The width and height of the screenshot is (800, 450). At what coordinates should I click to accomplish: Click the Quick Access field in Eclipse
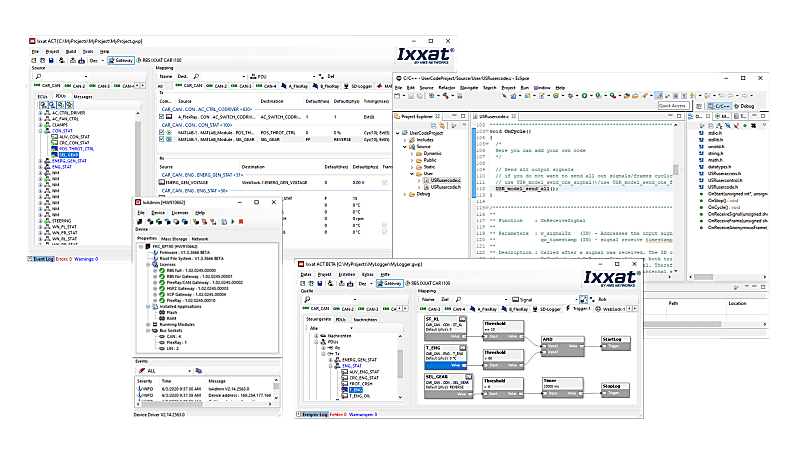(672, 105)
